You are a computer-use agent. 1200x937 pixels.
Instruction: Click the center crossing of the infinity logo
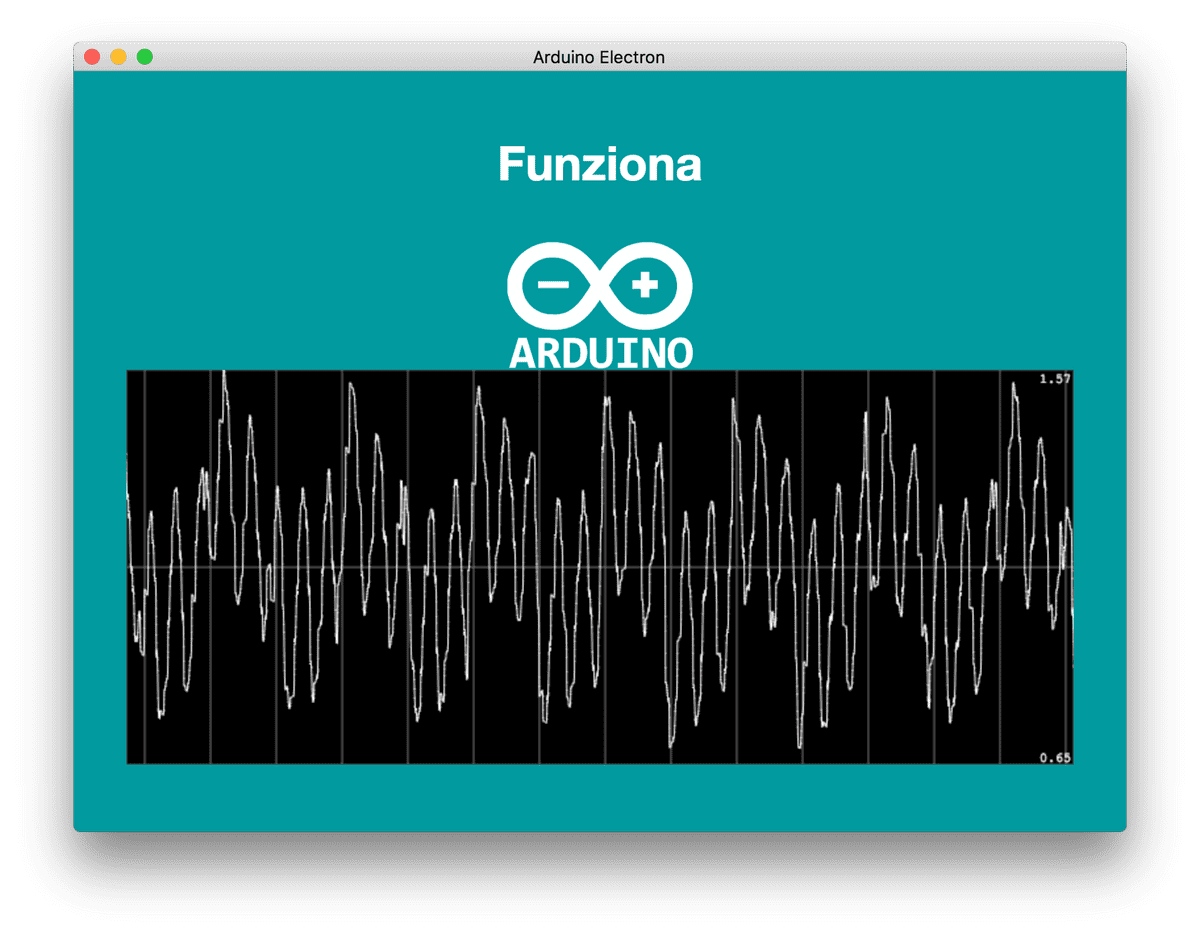[600, 286]
